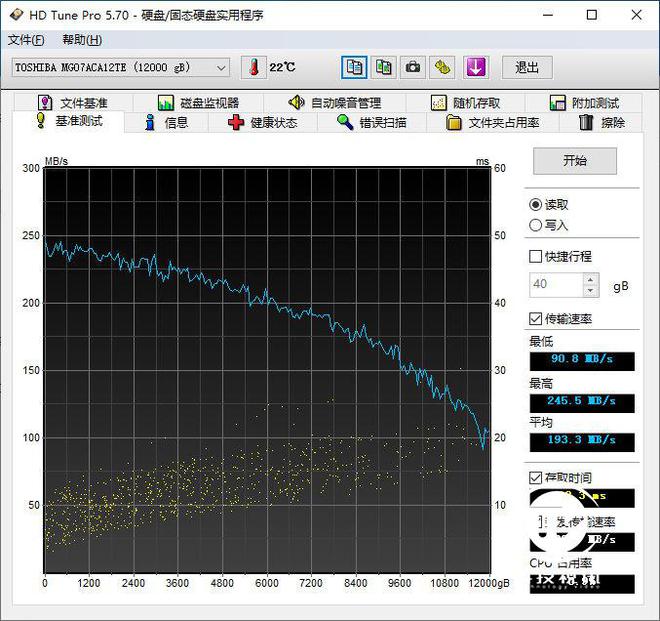This screenshot has height=621, width=660.
Task: Copy text results to clipboard
Action: pyautogui.click(x=354, y=67)
